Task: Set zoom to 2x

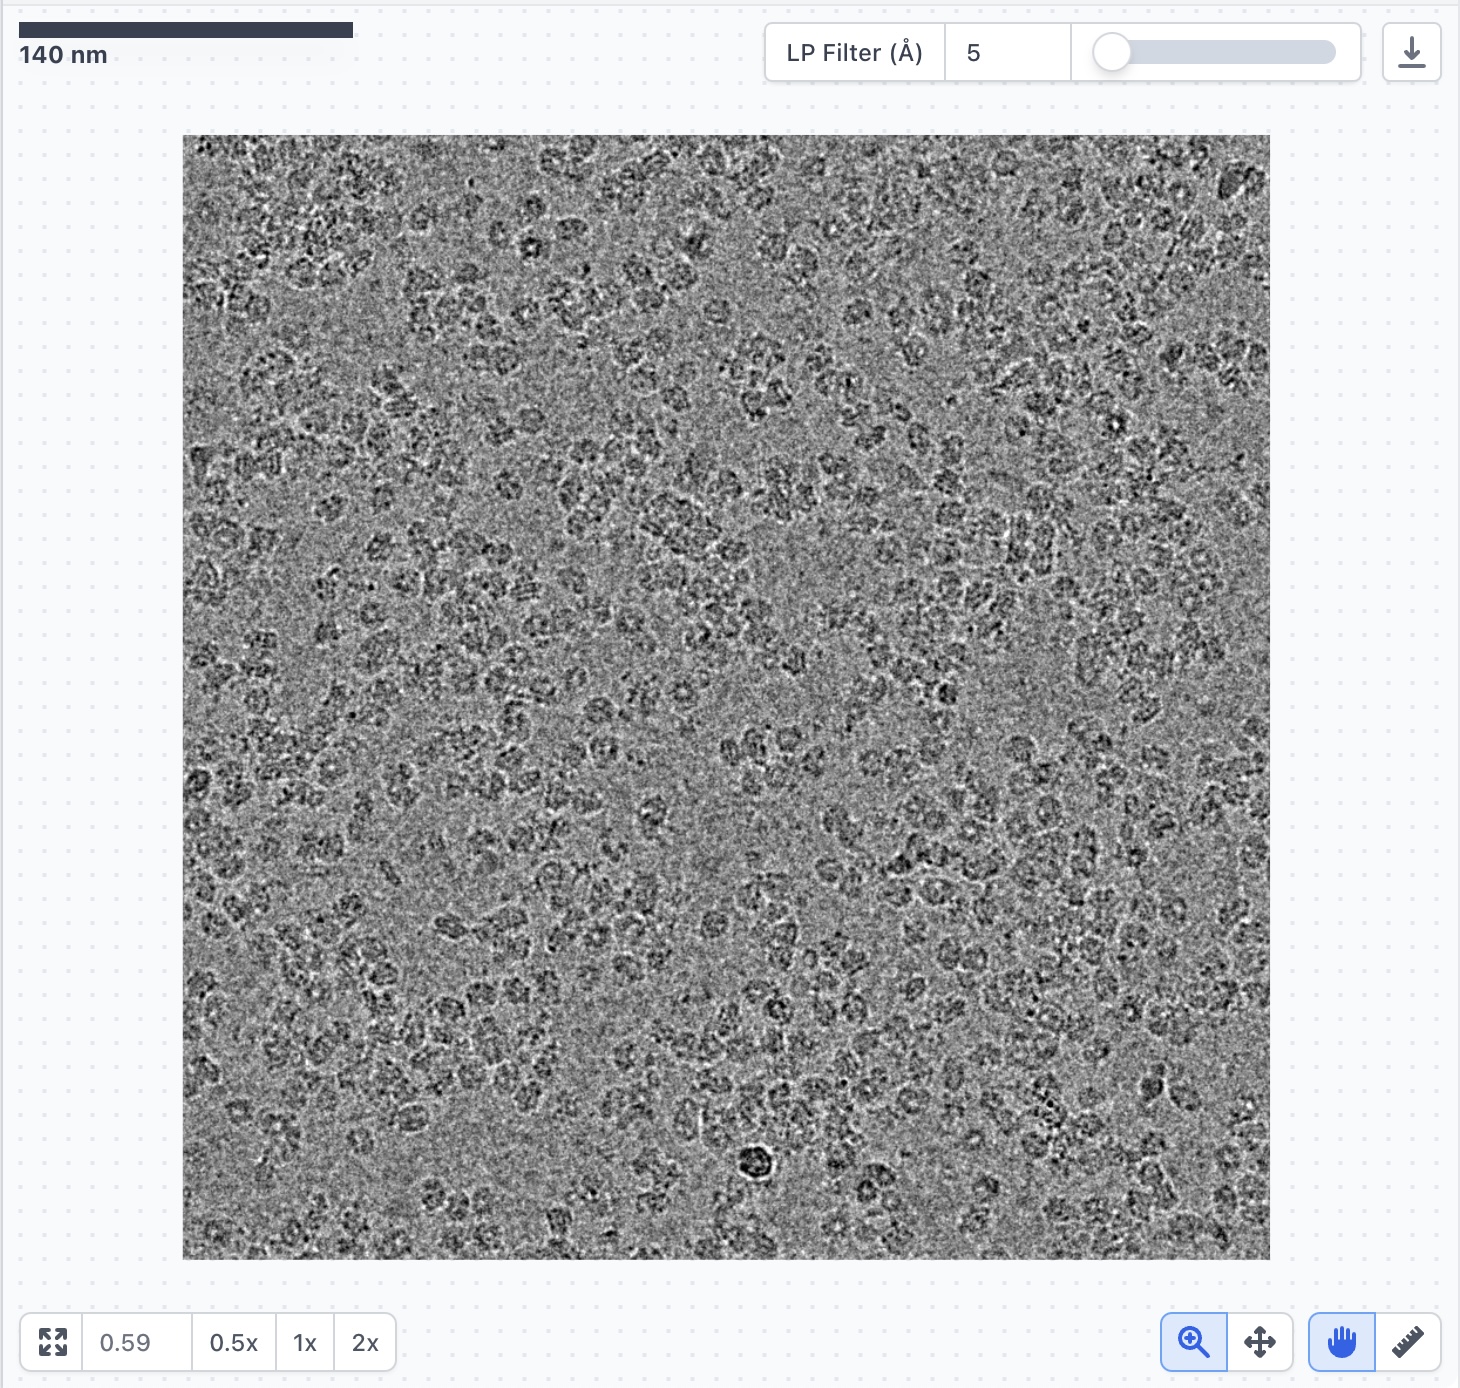Action: point(365,1342)
